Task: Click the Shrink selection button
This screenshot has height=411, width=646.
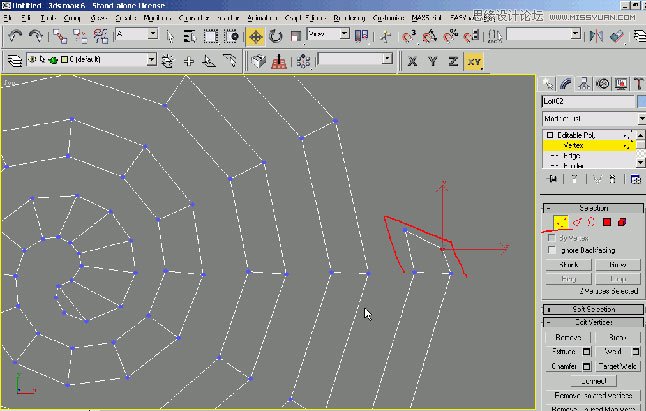Action: point(569,265)
